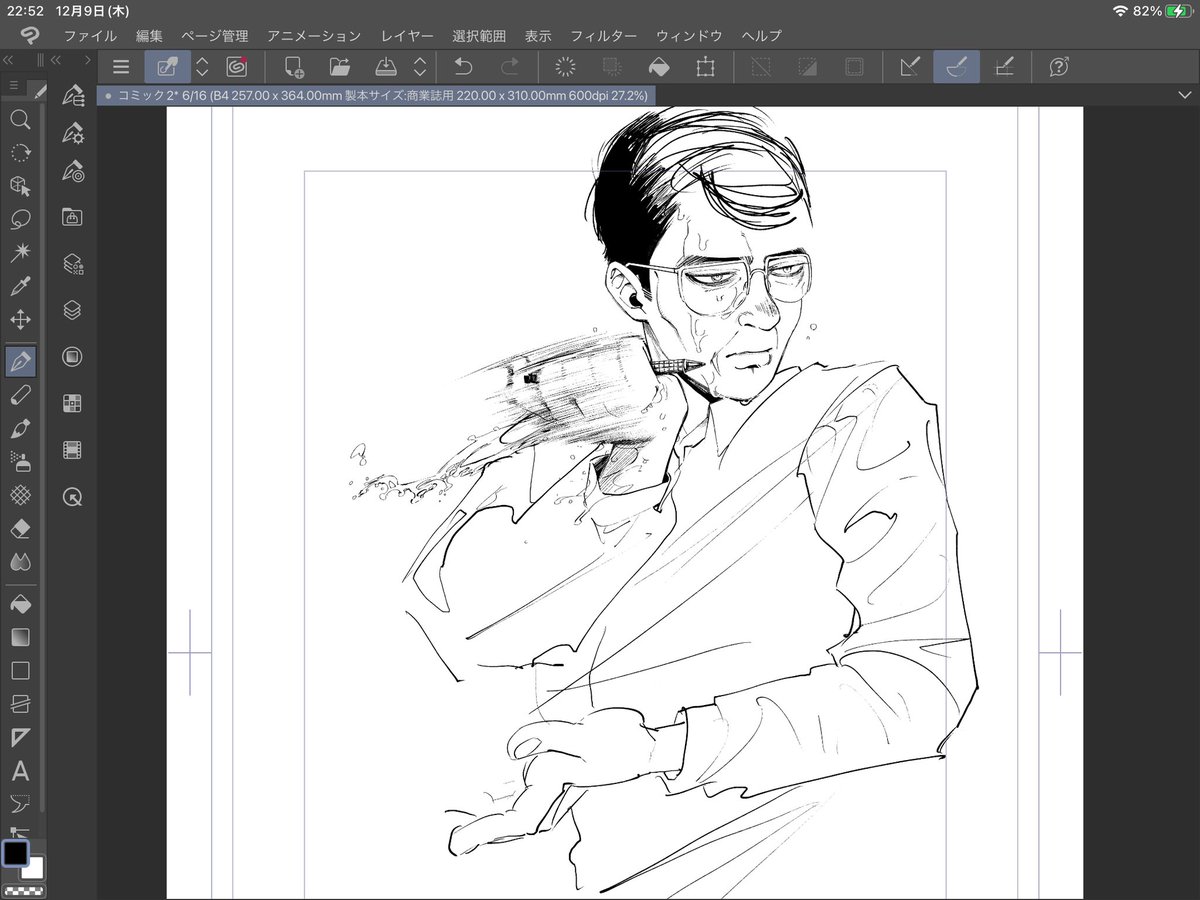1200x900 pixels.
Task: Open the フィルター menu
Action: [x=603, y=36]
